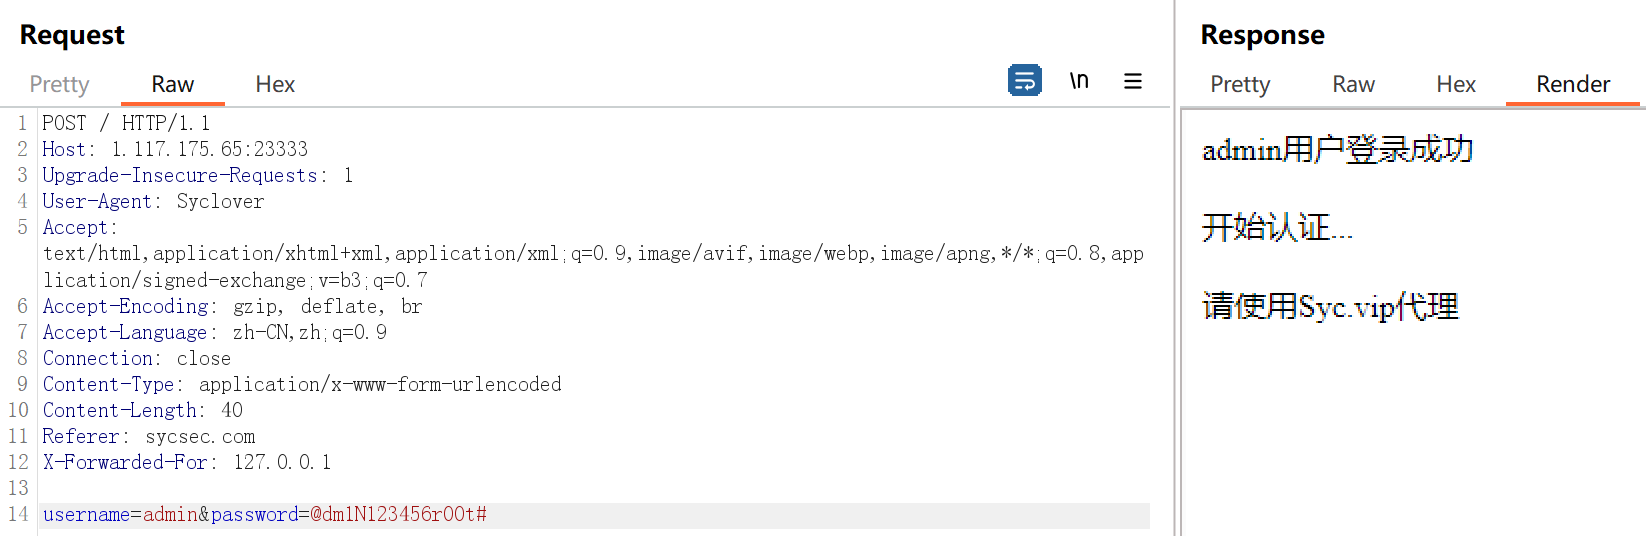Viewport: 1646px width, 536px height.
Task: Open the request hamburger menu
Action: [1132, 81]
